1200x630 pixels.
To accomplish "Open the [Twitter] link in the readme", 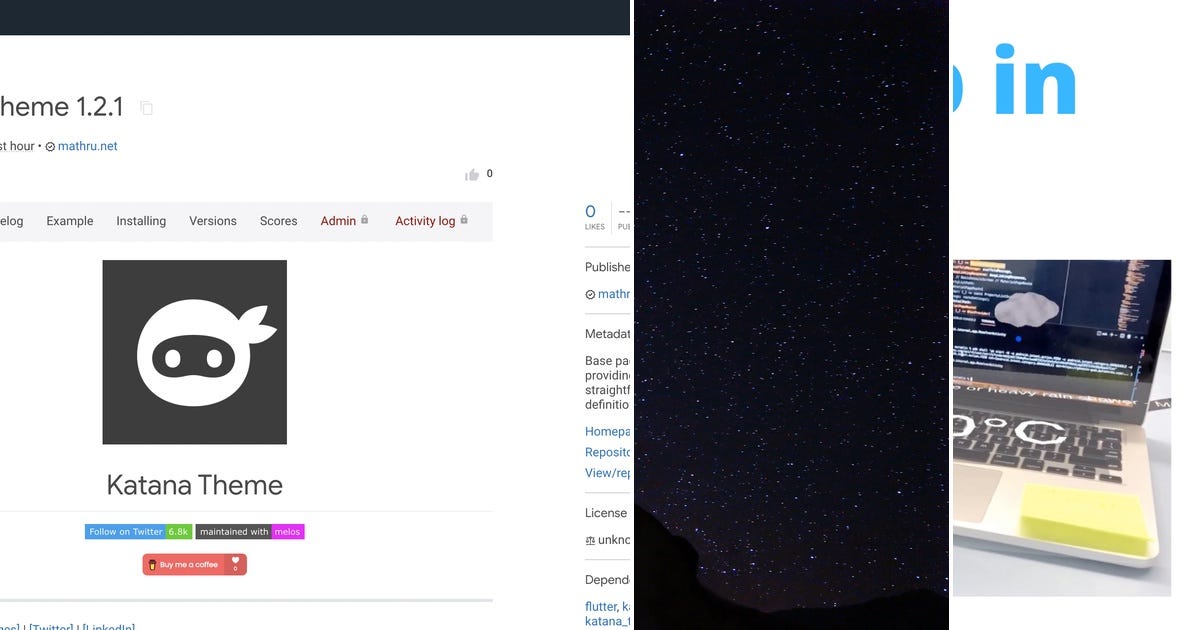I will click(x=51, y=627).
